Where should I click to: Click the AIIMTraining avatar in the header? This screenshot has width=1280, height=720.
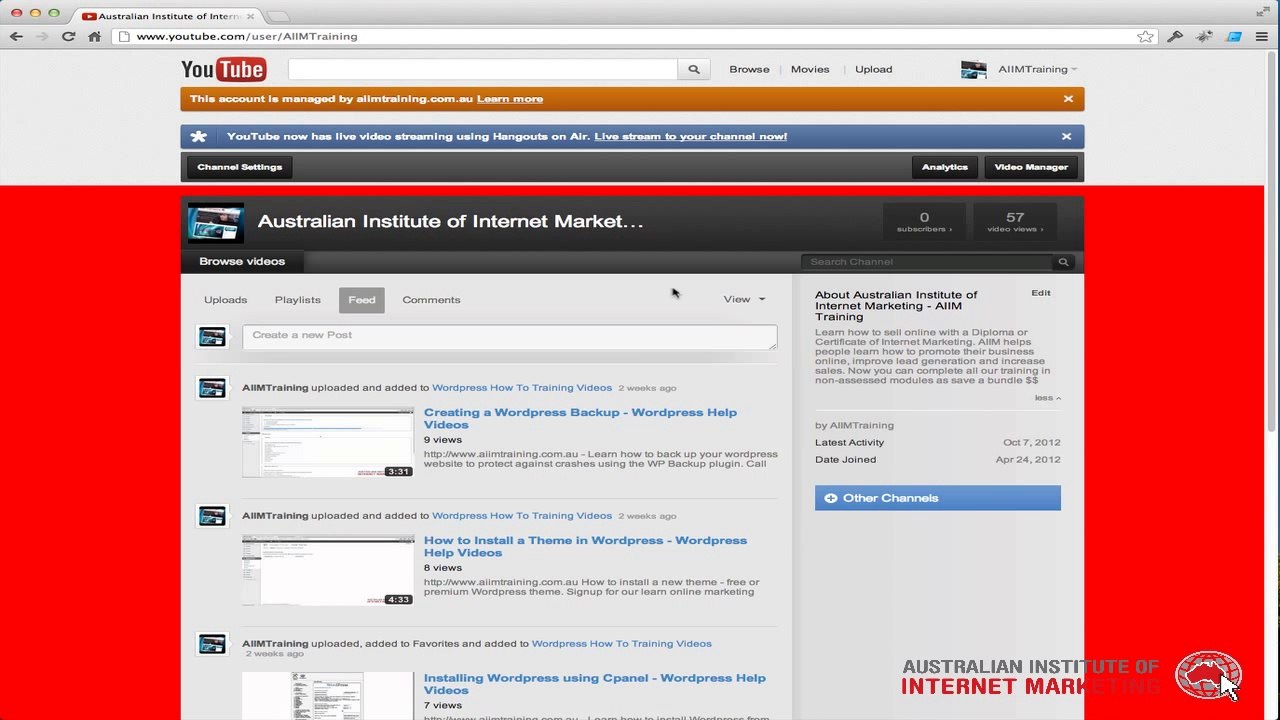[x=974, y=69]
